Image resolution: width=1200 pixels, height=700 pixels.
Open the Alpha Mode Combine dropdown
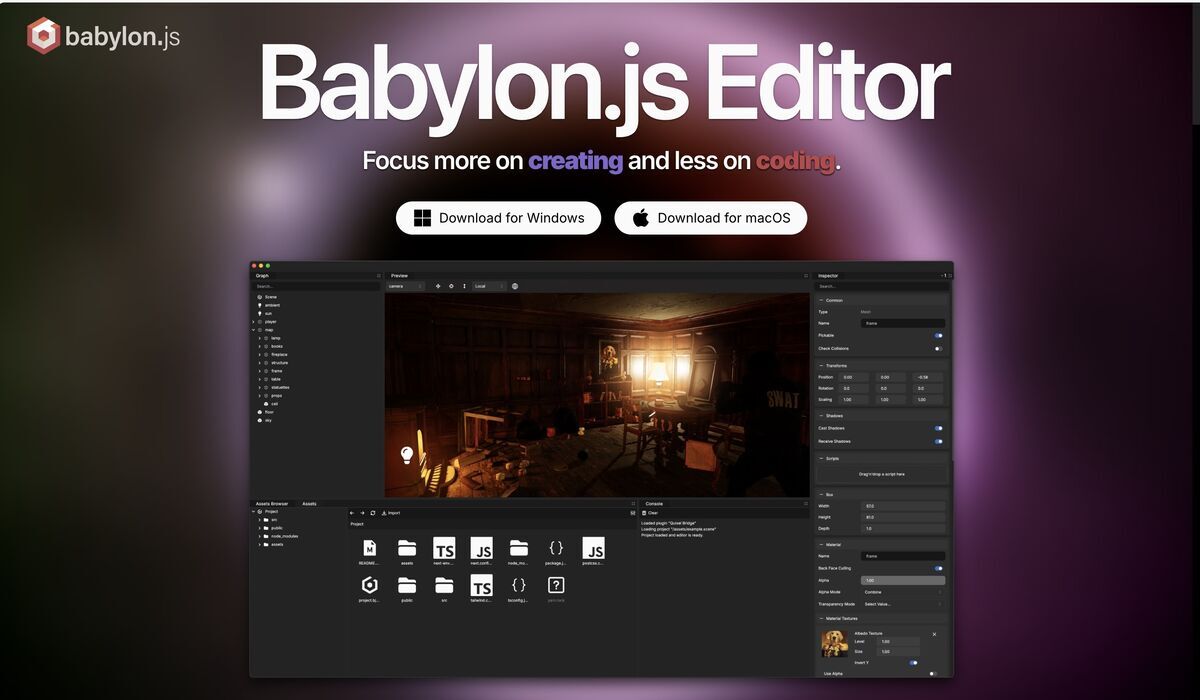[903, 592]
